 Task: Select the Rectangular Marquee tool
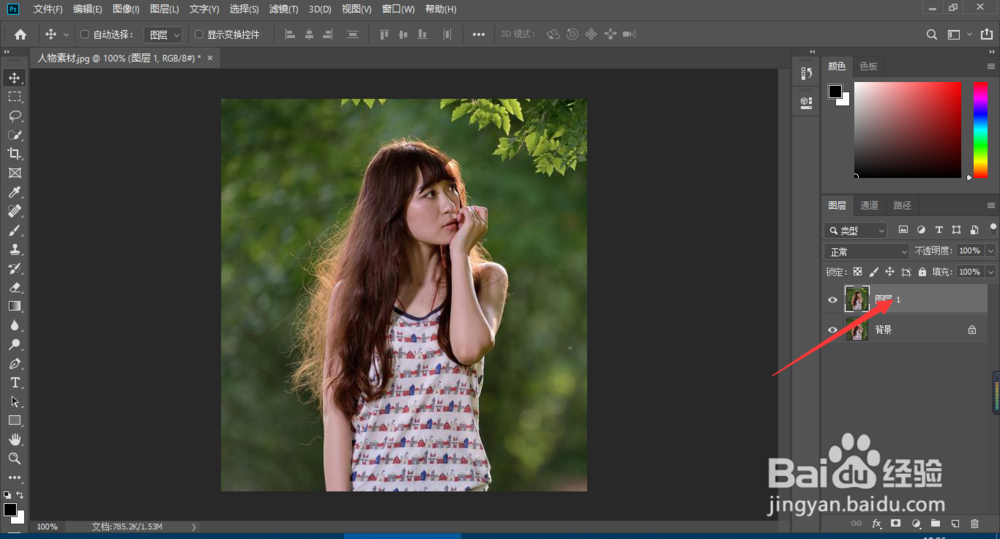pos(14,97)
